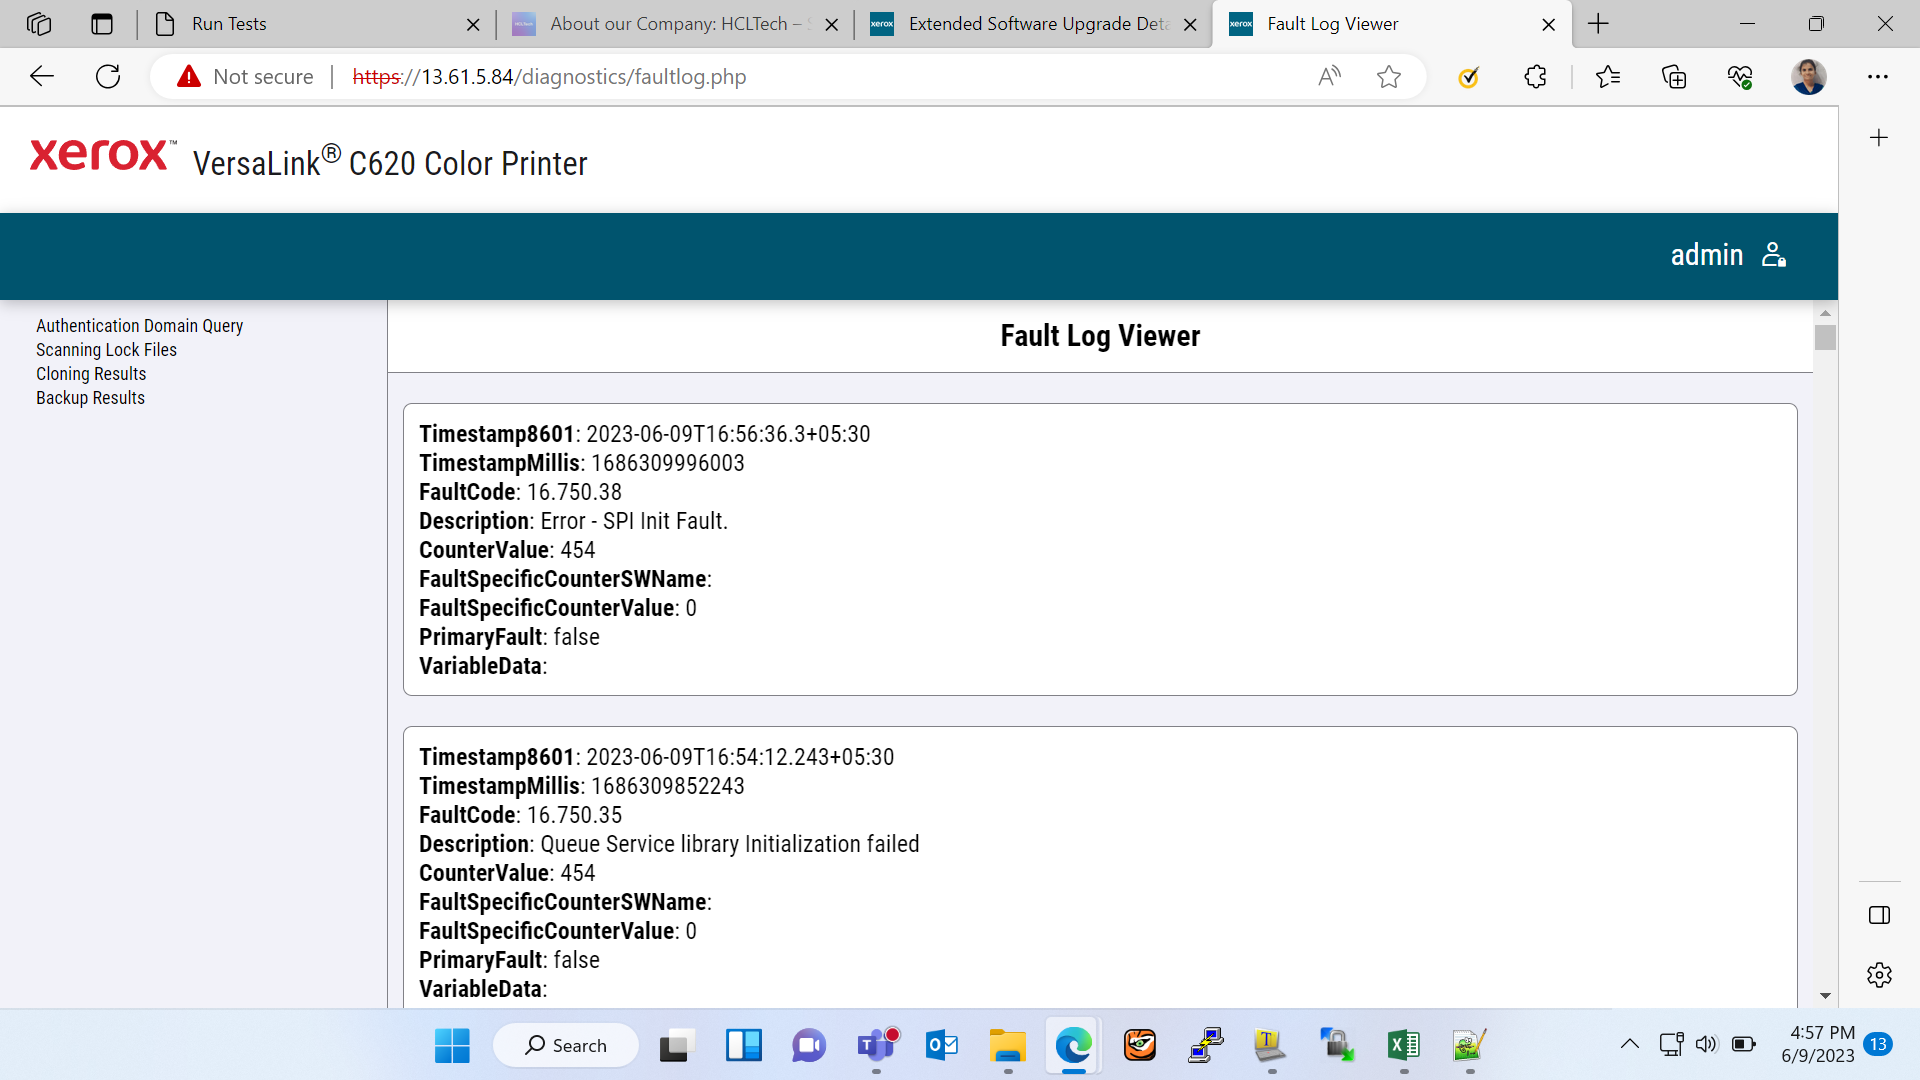Open the Cloning Results link
This screenshot has width=1920, height=1080.
point(91,374)
